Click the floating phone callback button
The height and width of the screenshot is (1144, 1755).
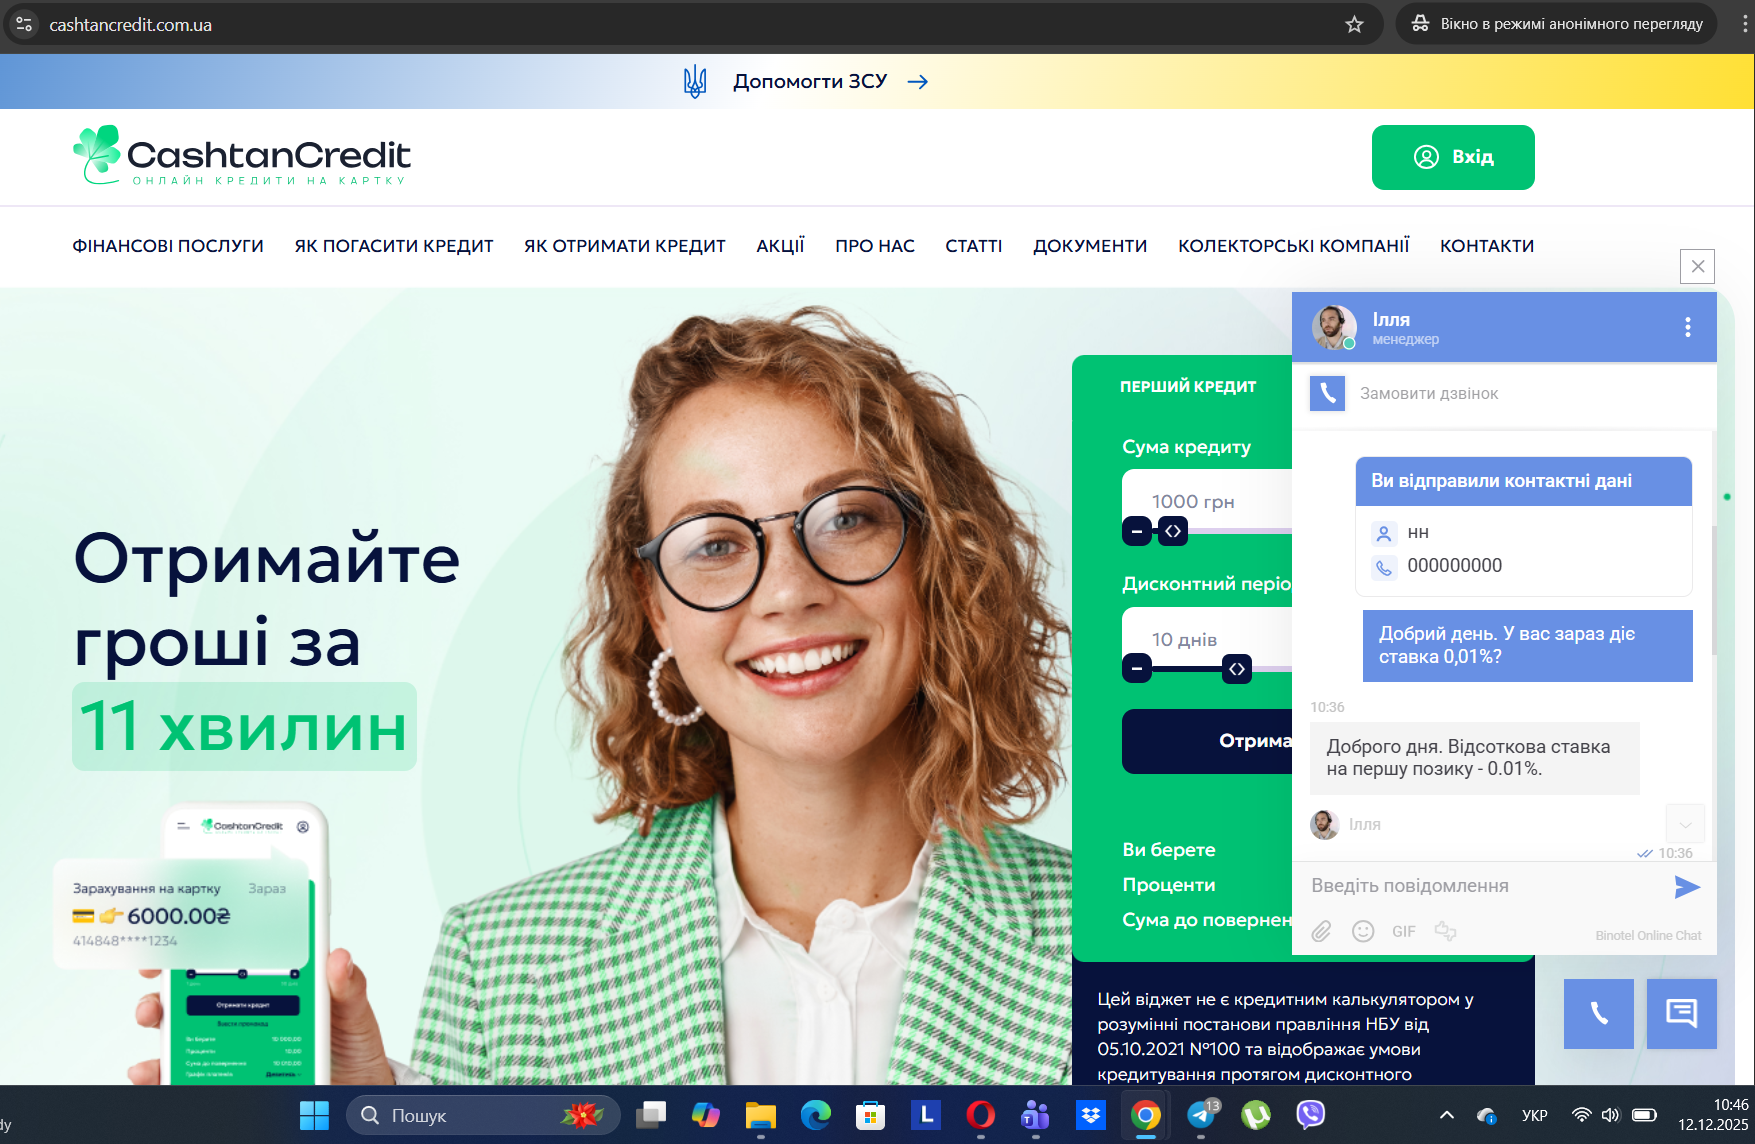1599,1014
